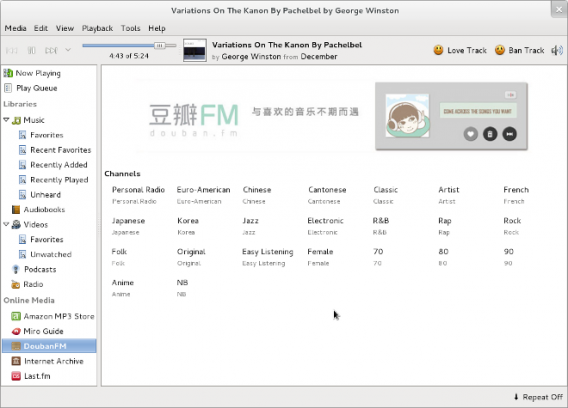
Task: Open the View menu
Action: click(x=64, y=28)
